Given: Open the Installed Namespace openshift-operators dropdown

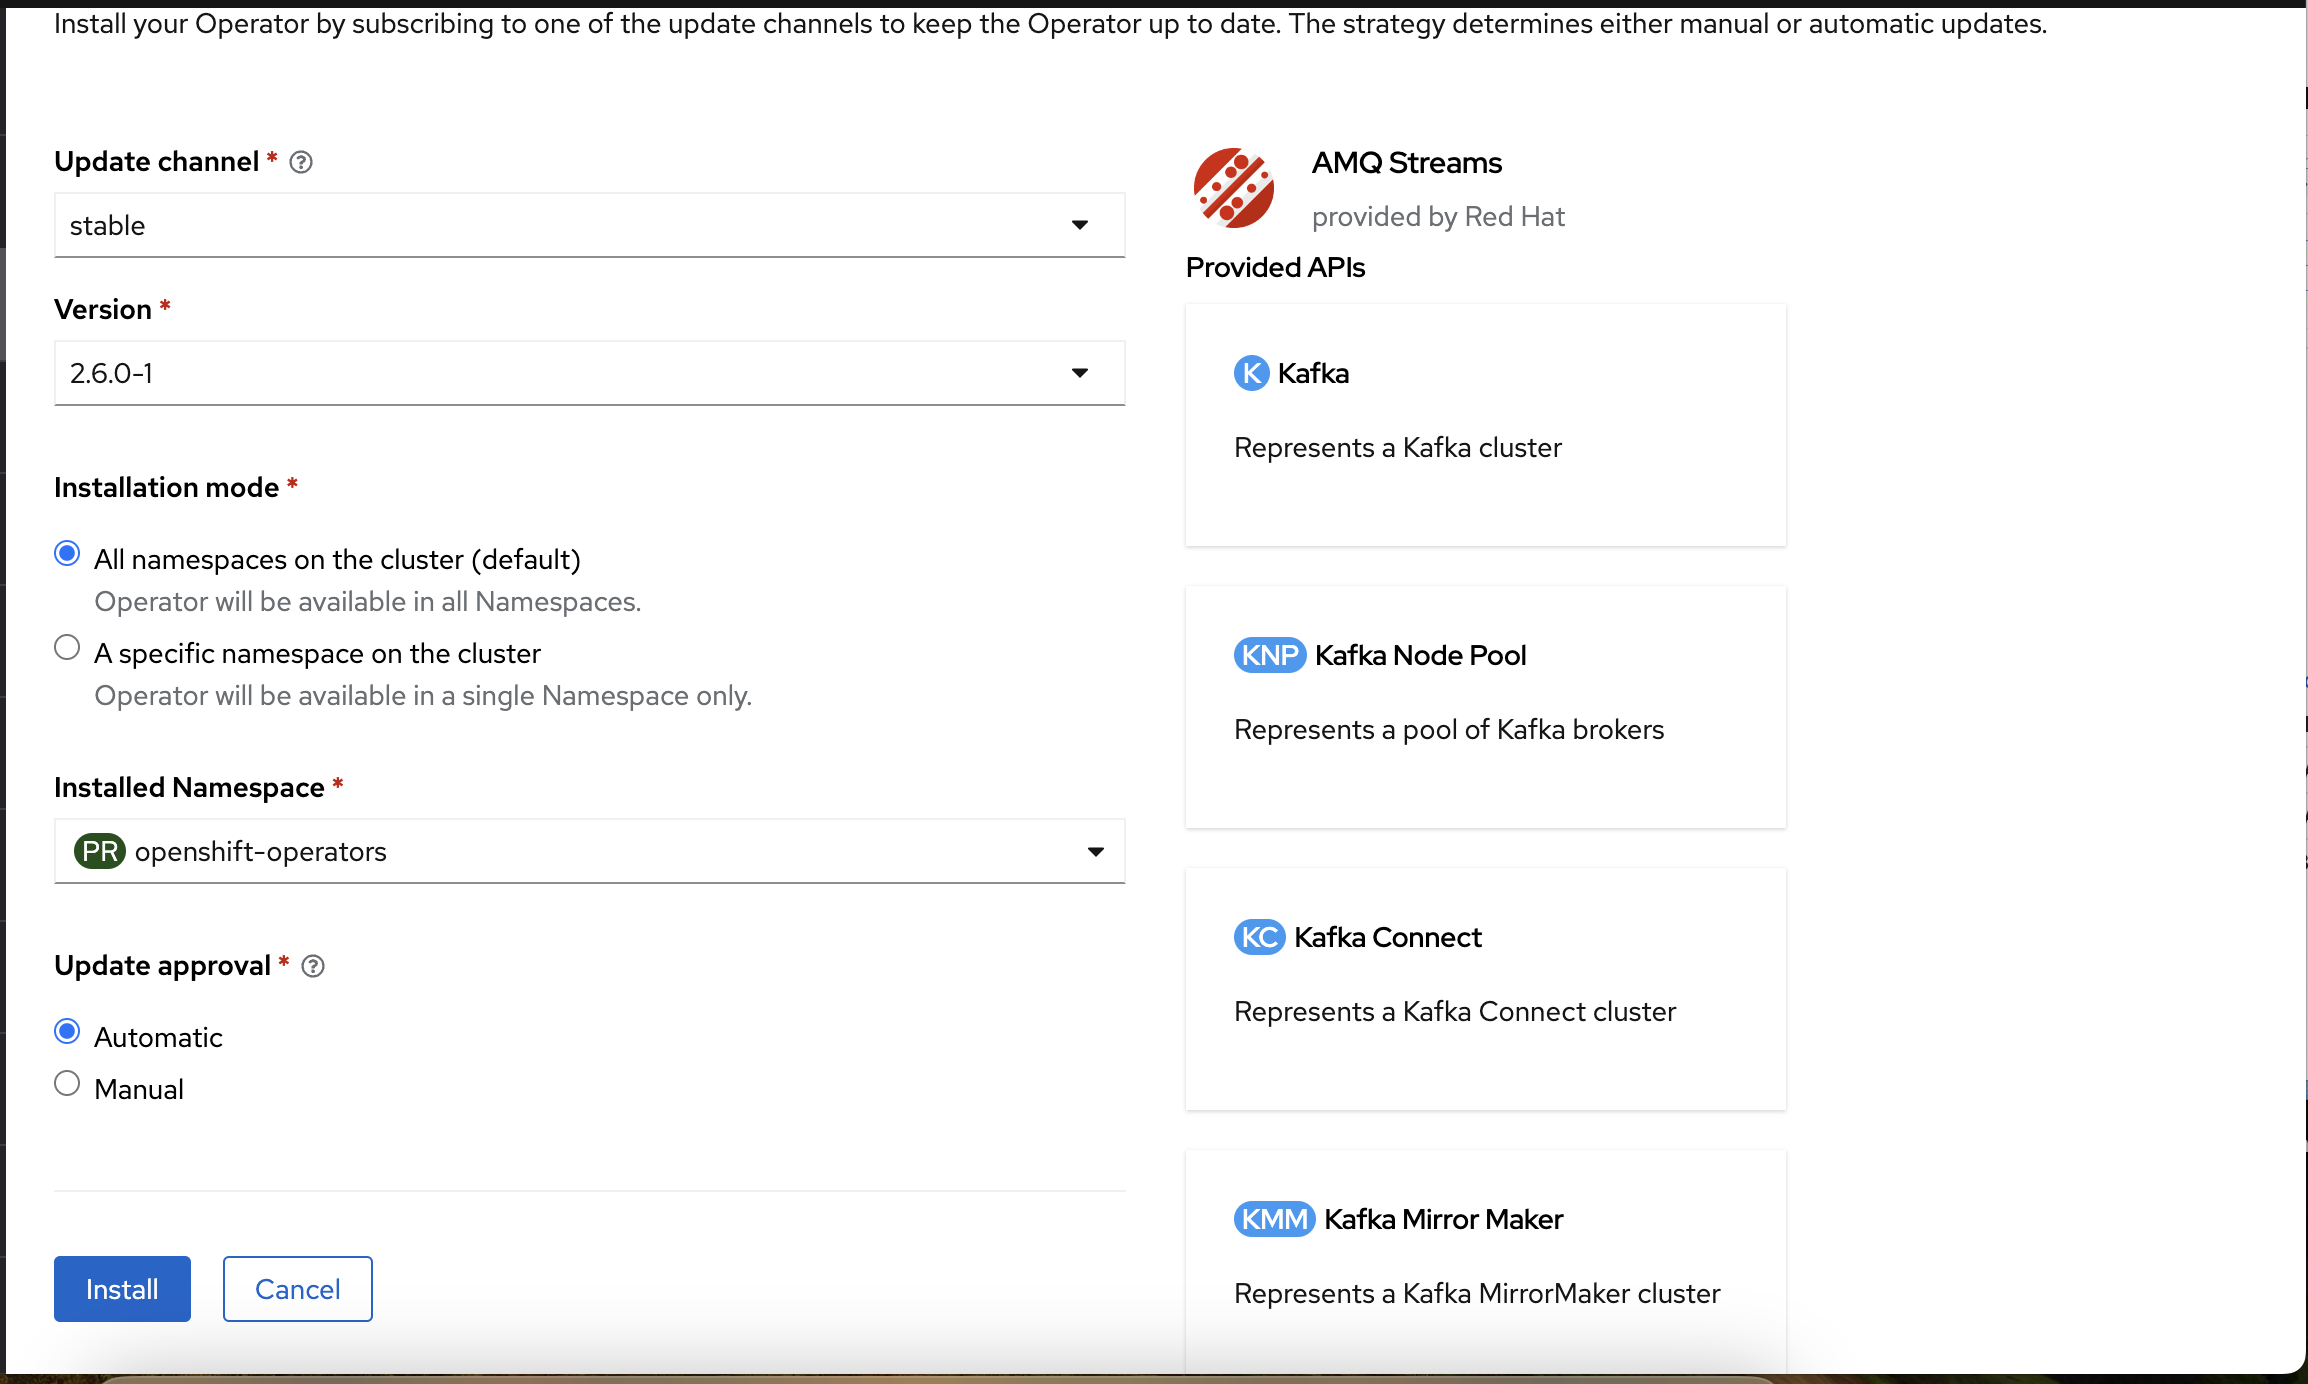Looking at the screenshot, I should [x=589, y=851].
